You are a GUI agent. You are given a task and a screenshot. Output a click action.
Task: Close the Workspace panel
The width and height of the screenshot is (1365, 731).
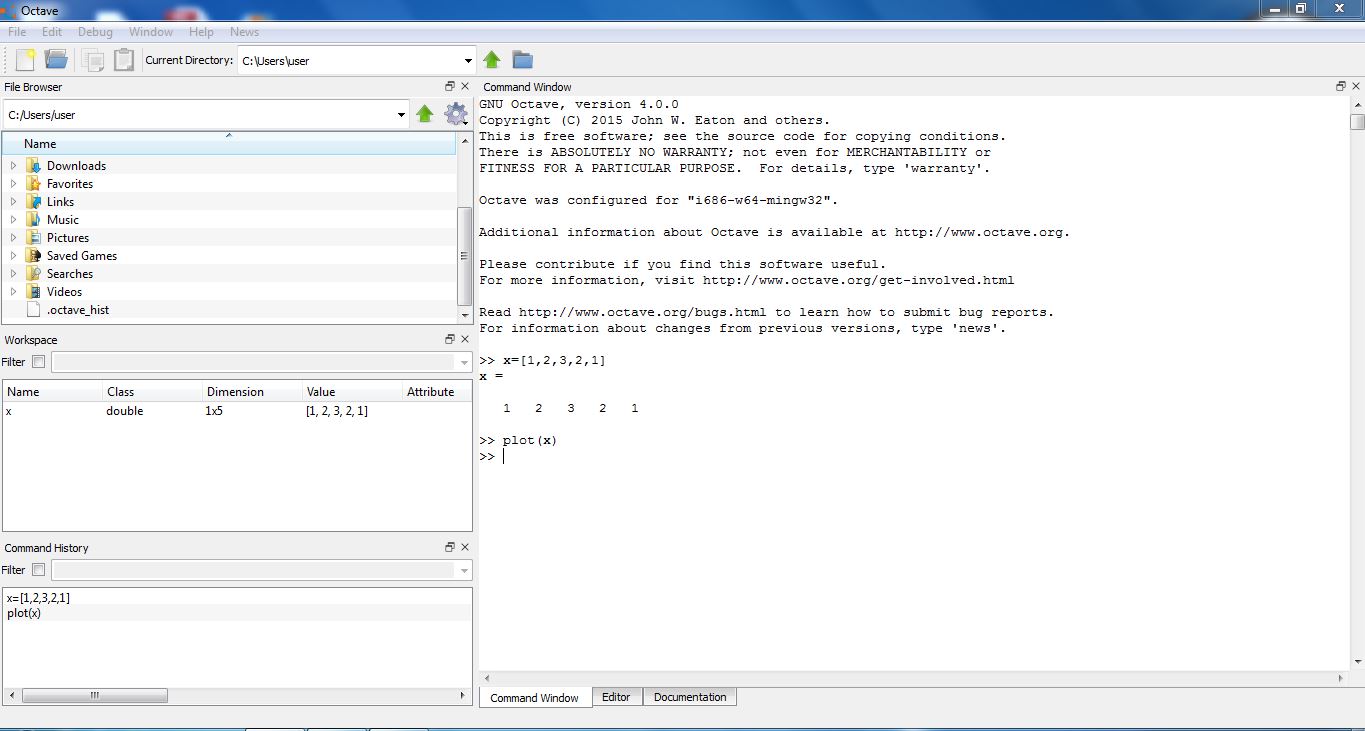tap(465, 340)
